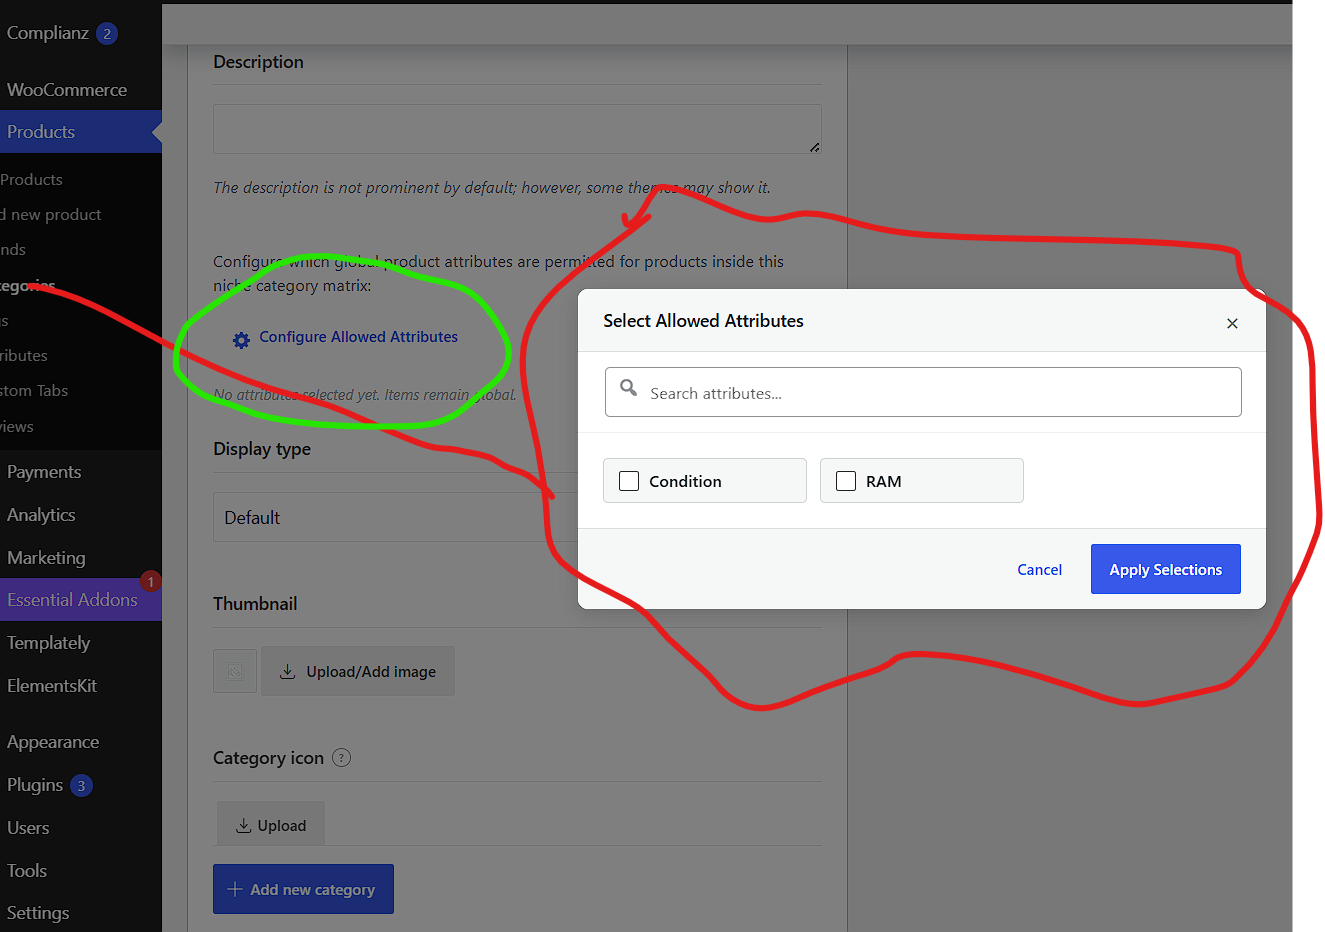The image size is (1325, 932).
Task: Click into the Search attributes field
Action: click(x=923, y=392)
